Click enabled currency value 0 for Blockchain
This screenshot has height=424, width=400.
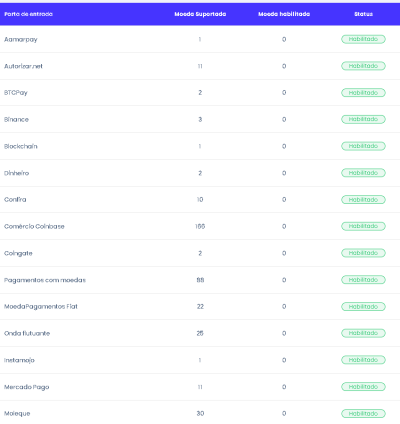tap(284, 146)
